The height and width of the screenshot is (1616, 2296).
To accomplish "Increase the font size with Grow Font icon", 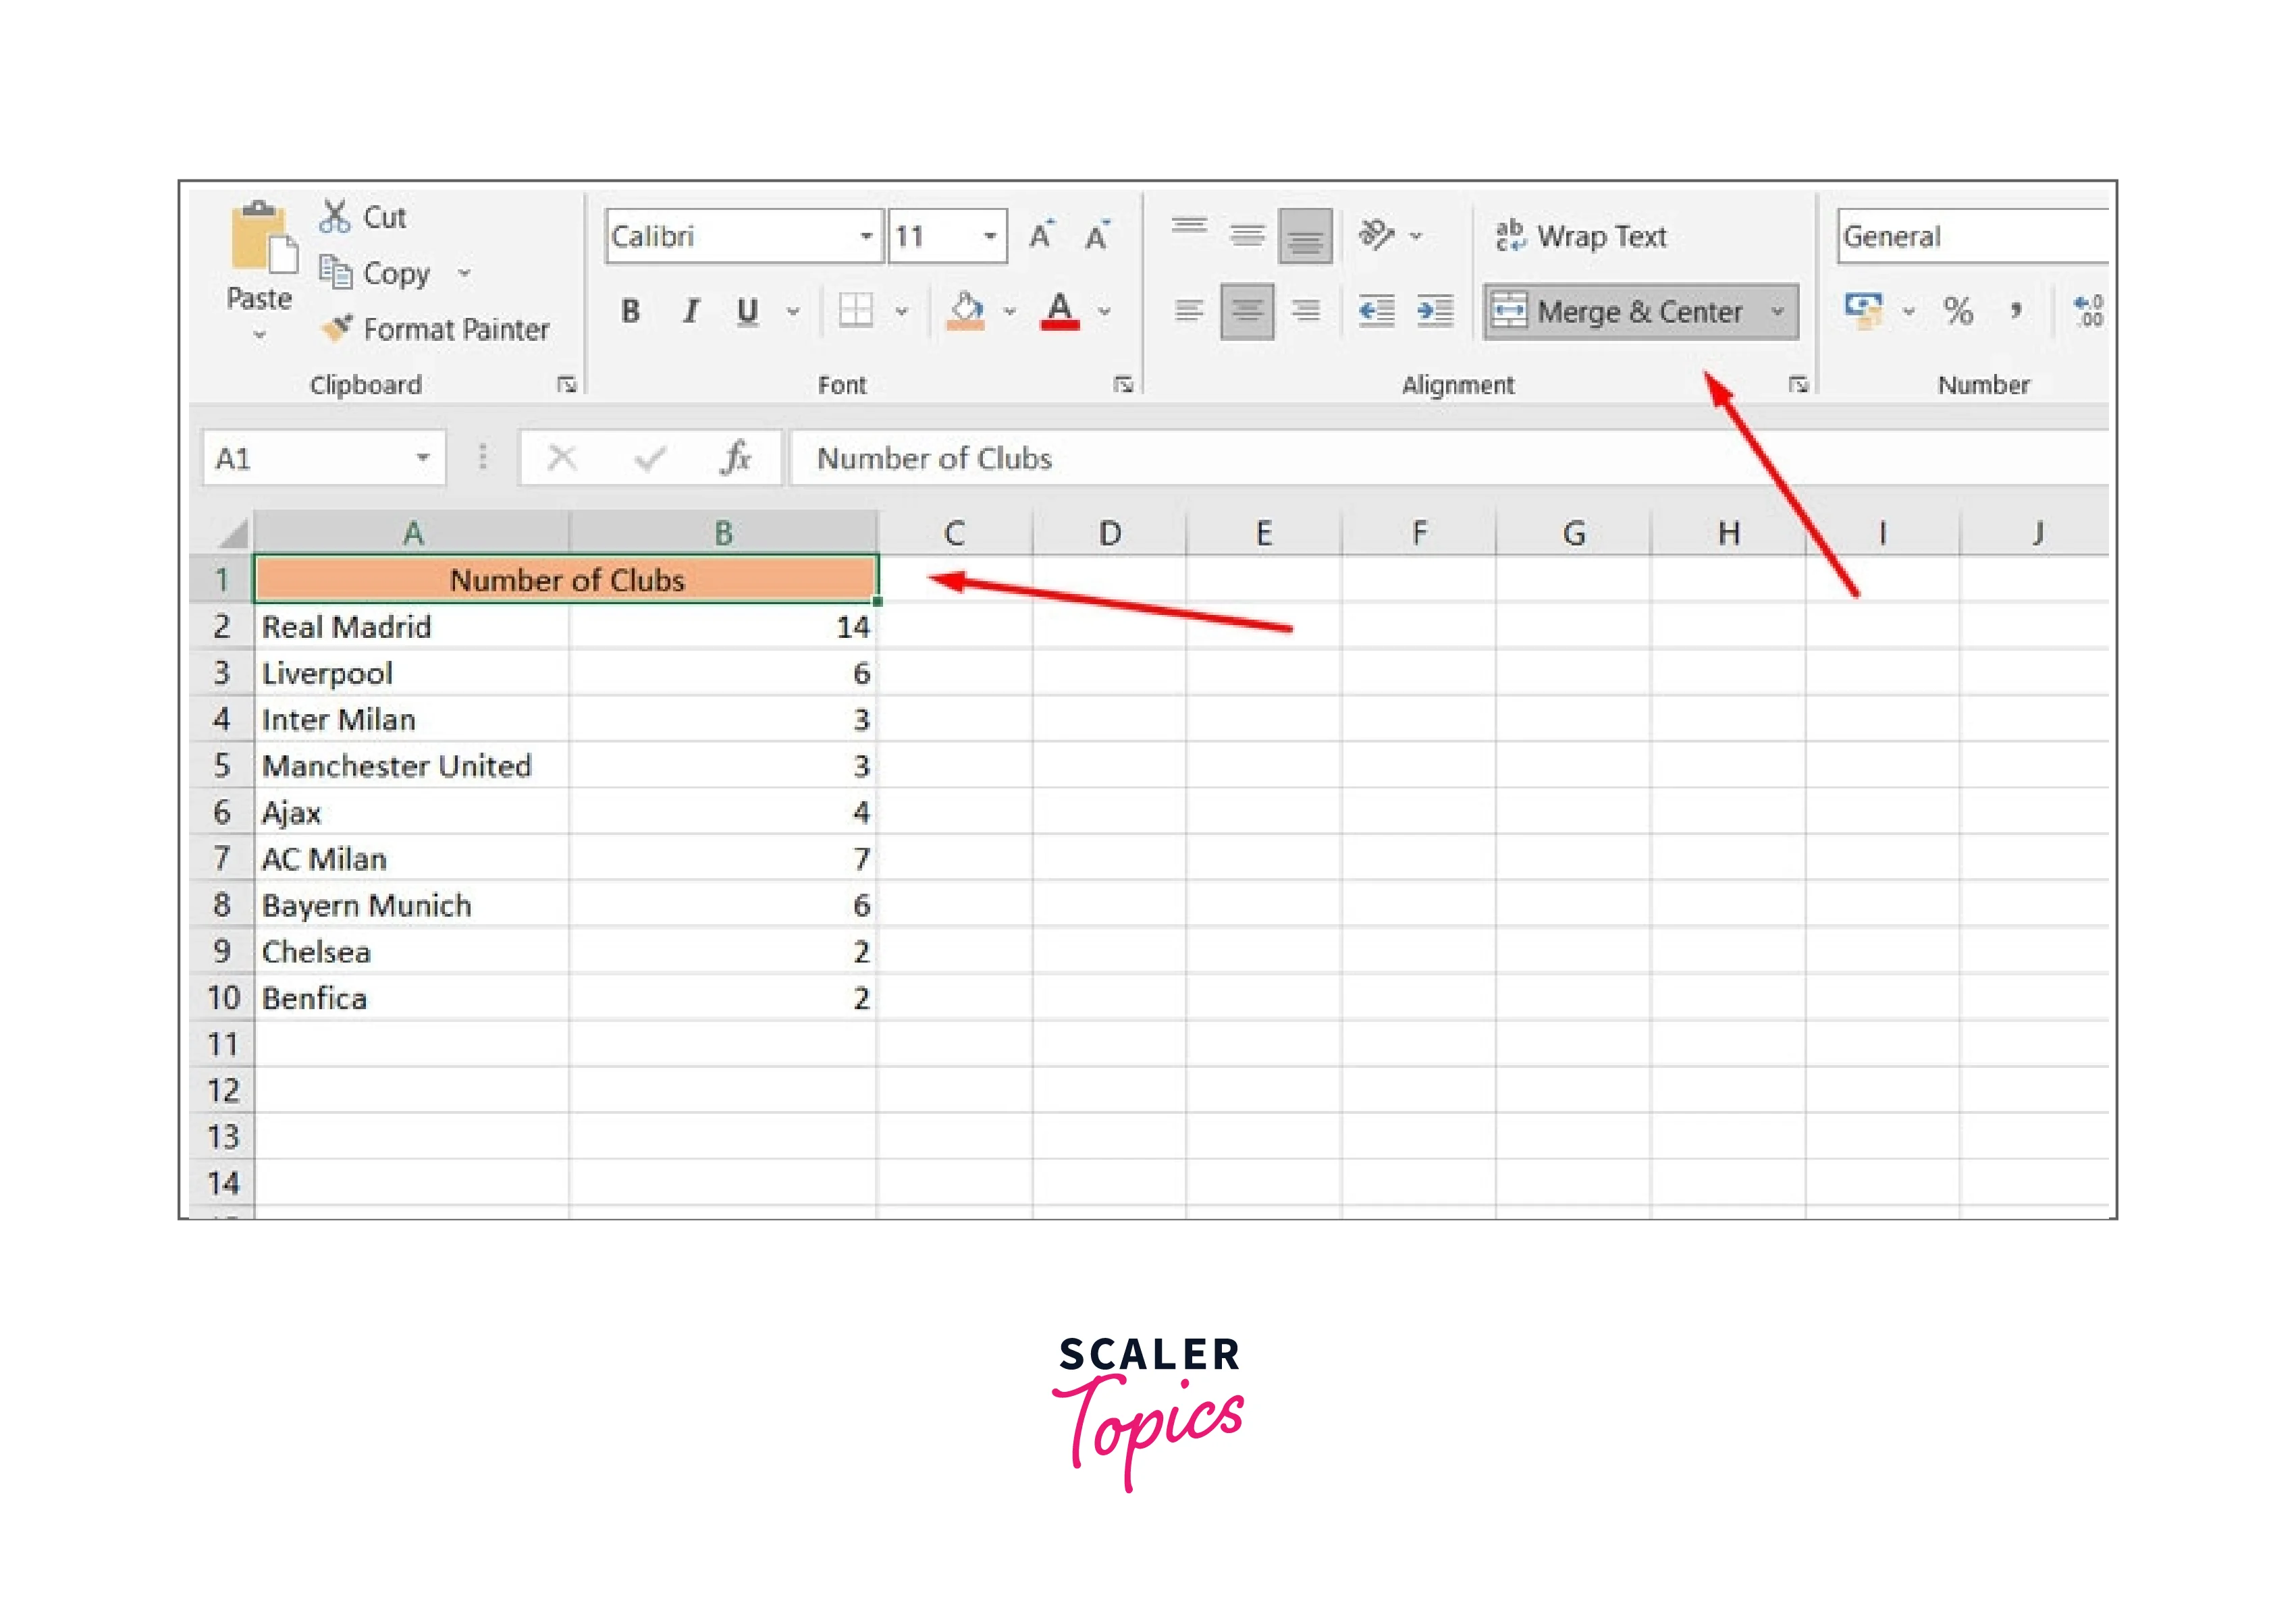I will [x=1041, y=235].
